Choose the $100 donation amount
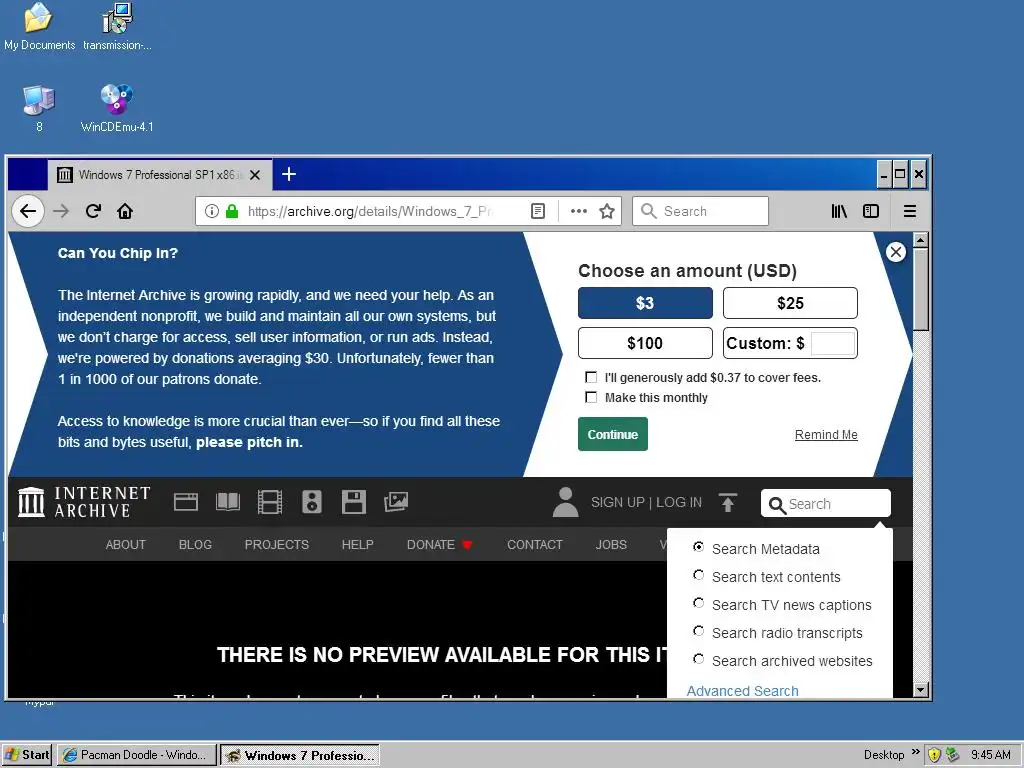1024x768 pixels. pos(645,343)
